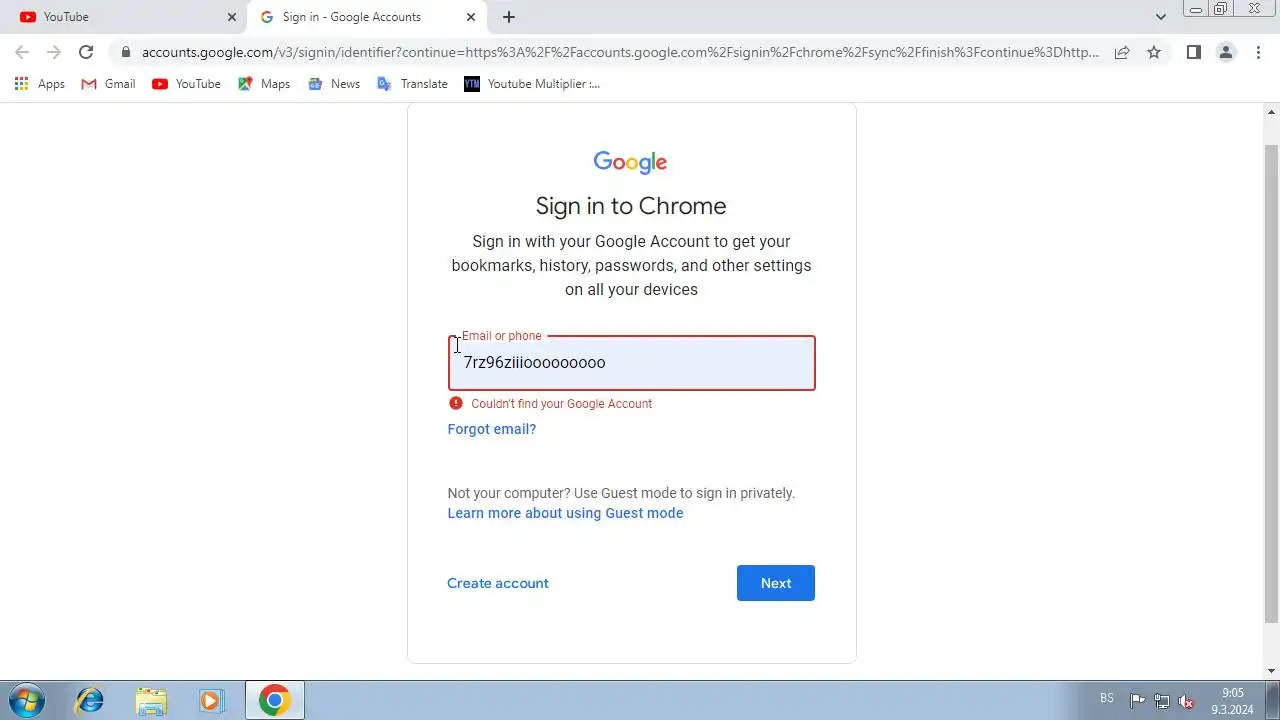Open the Windows Start menu

[26, 700]
